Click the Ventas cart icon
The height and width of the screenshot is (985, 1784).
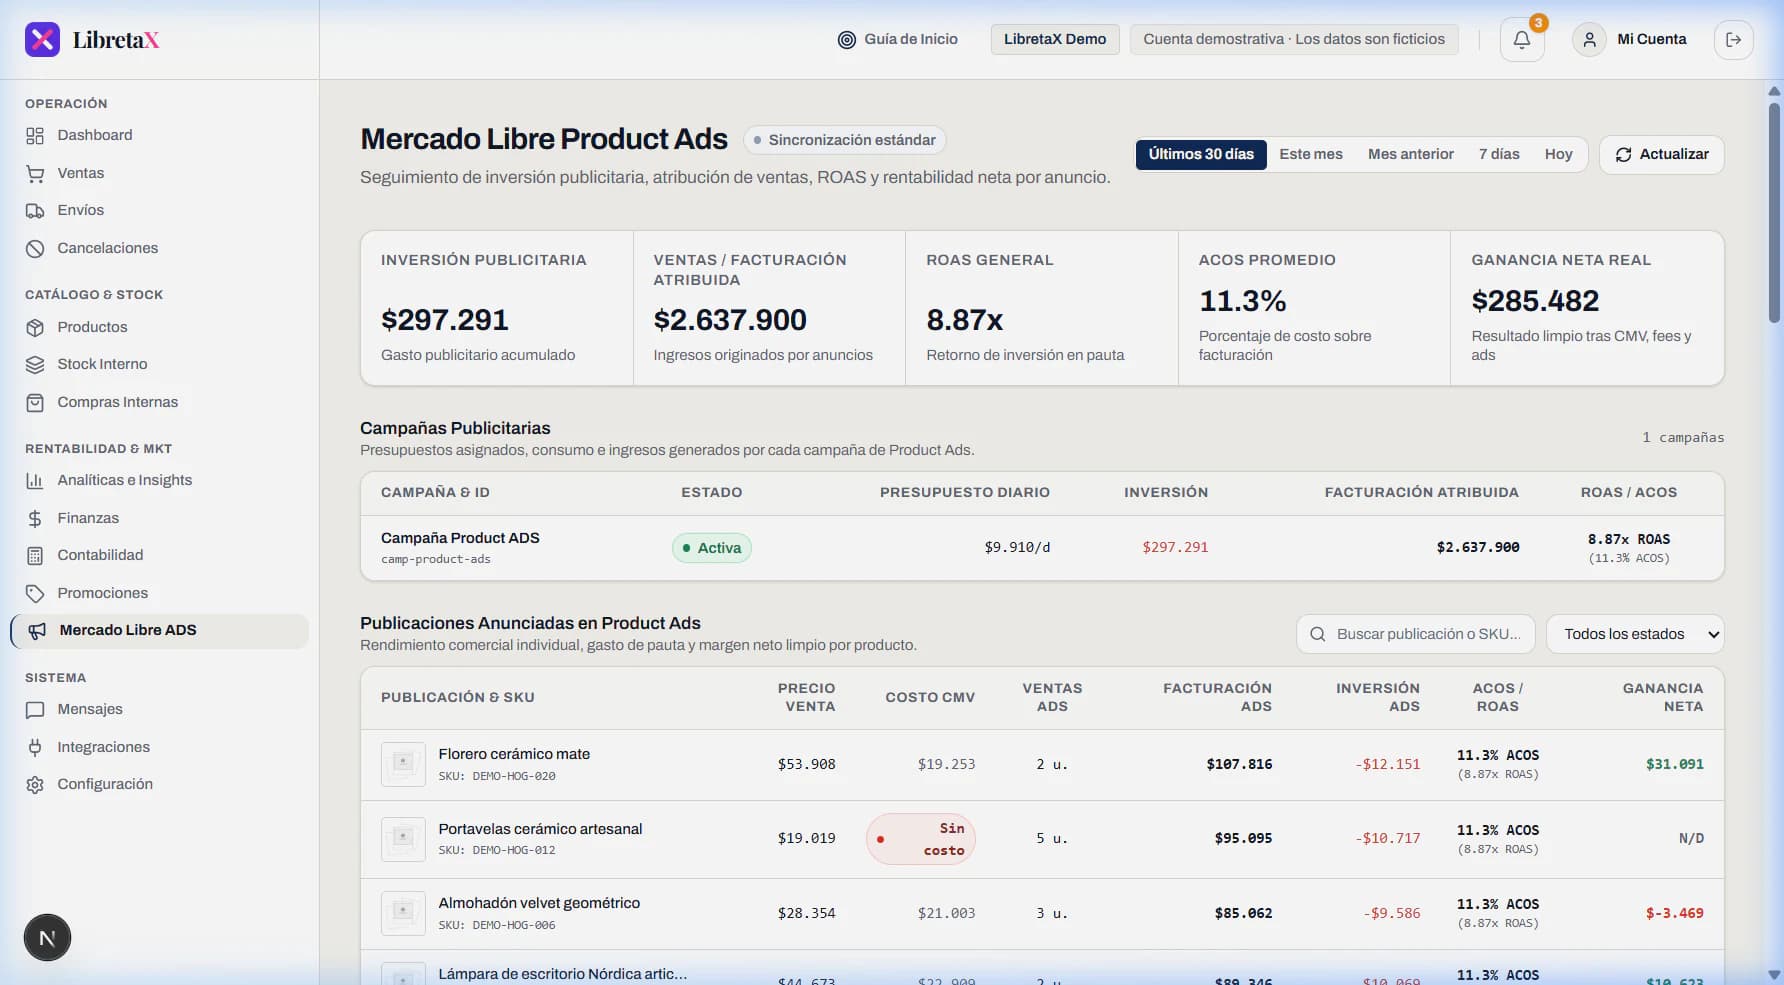click(x=35, y=174)
